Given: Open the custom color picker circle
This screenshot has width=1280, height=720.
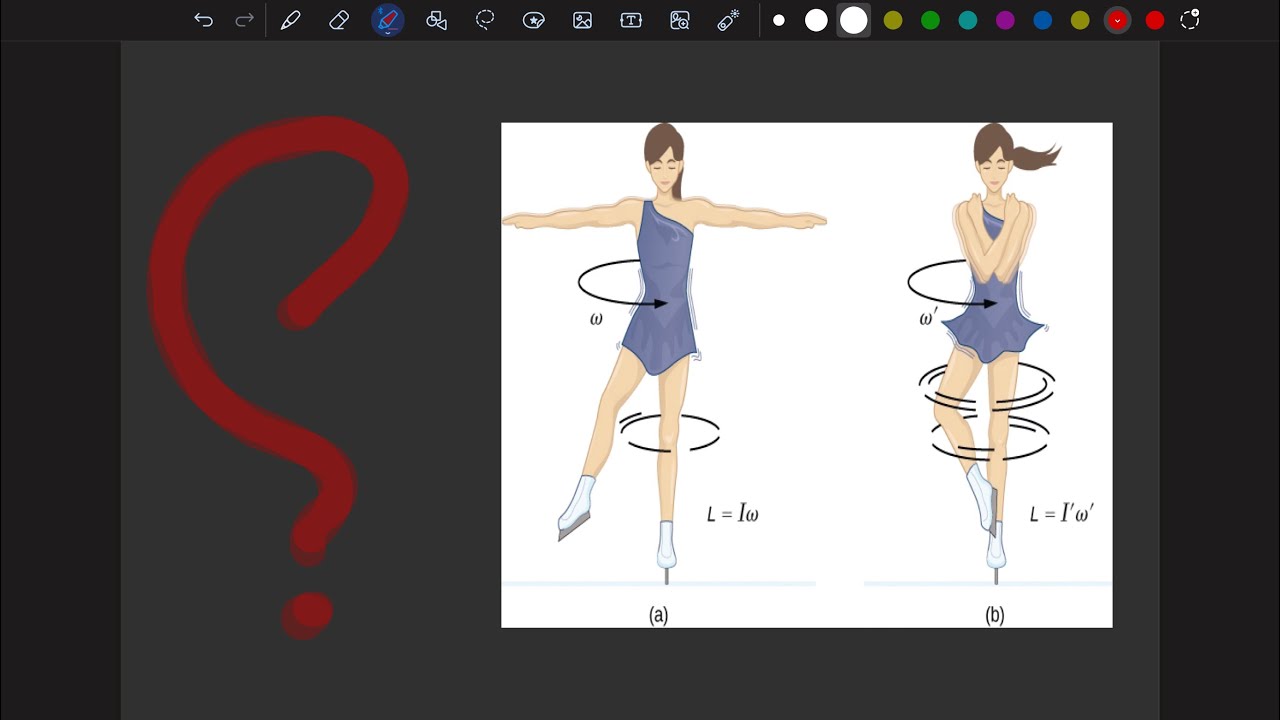Looking at the screenshot, I should click(1190, 20).
